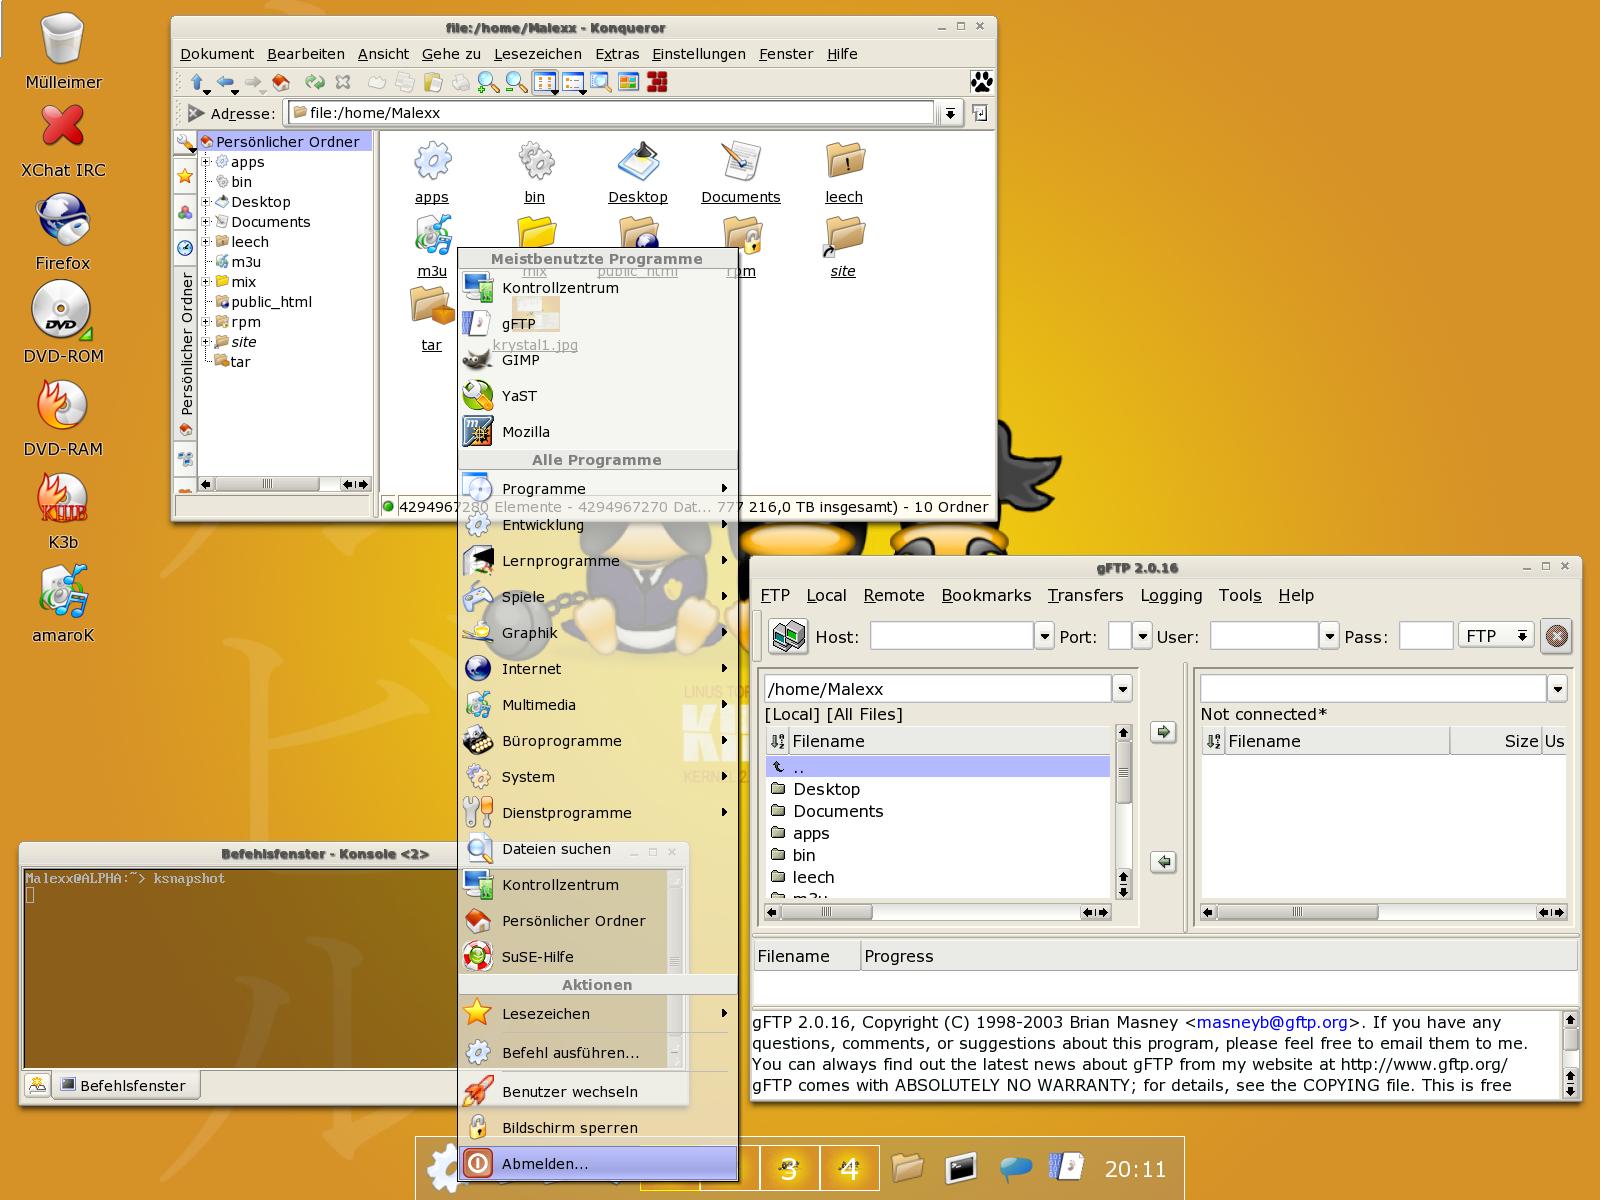Switch Konqueror to icon view mode

545,83
